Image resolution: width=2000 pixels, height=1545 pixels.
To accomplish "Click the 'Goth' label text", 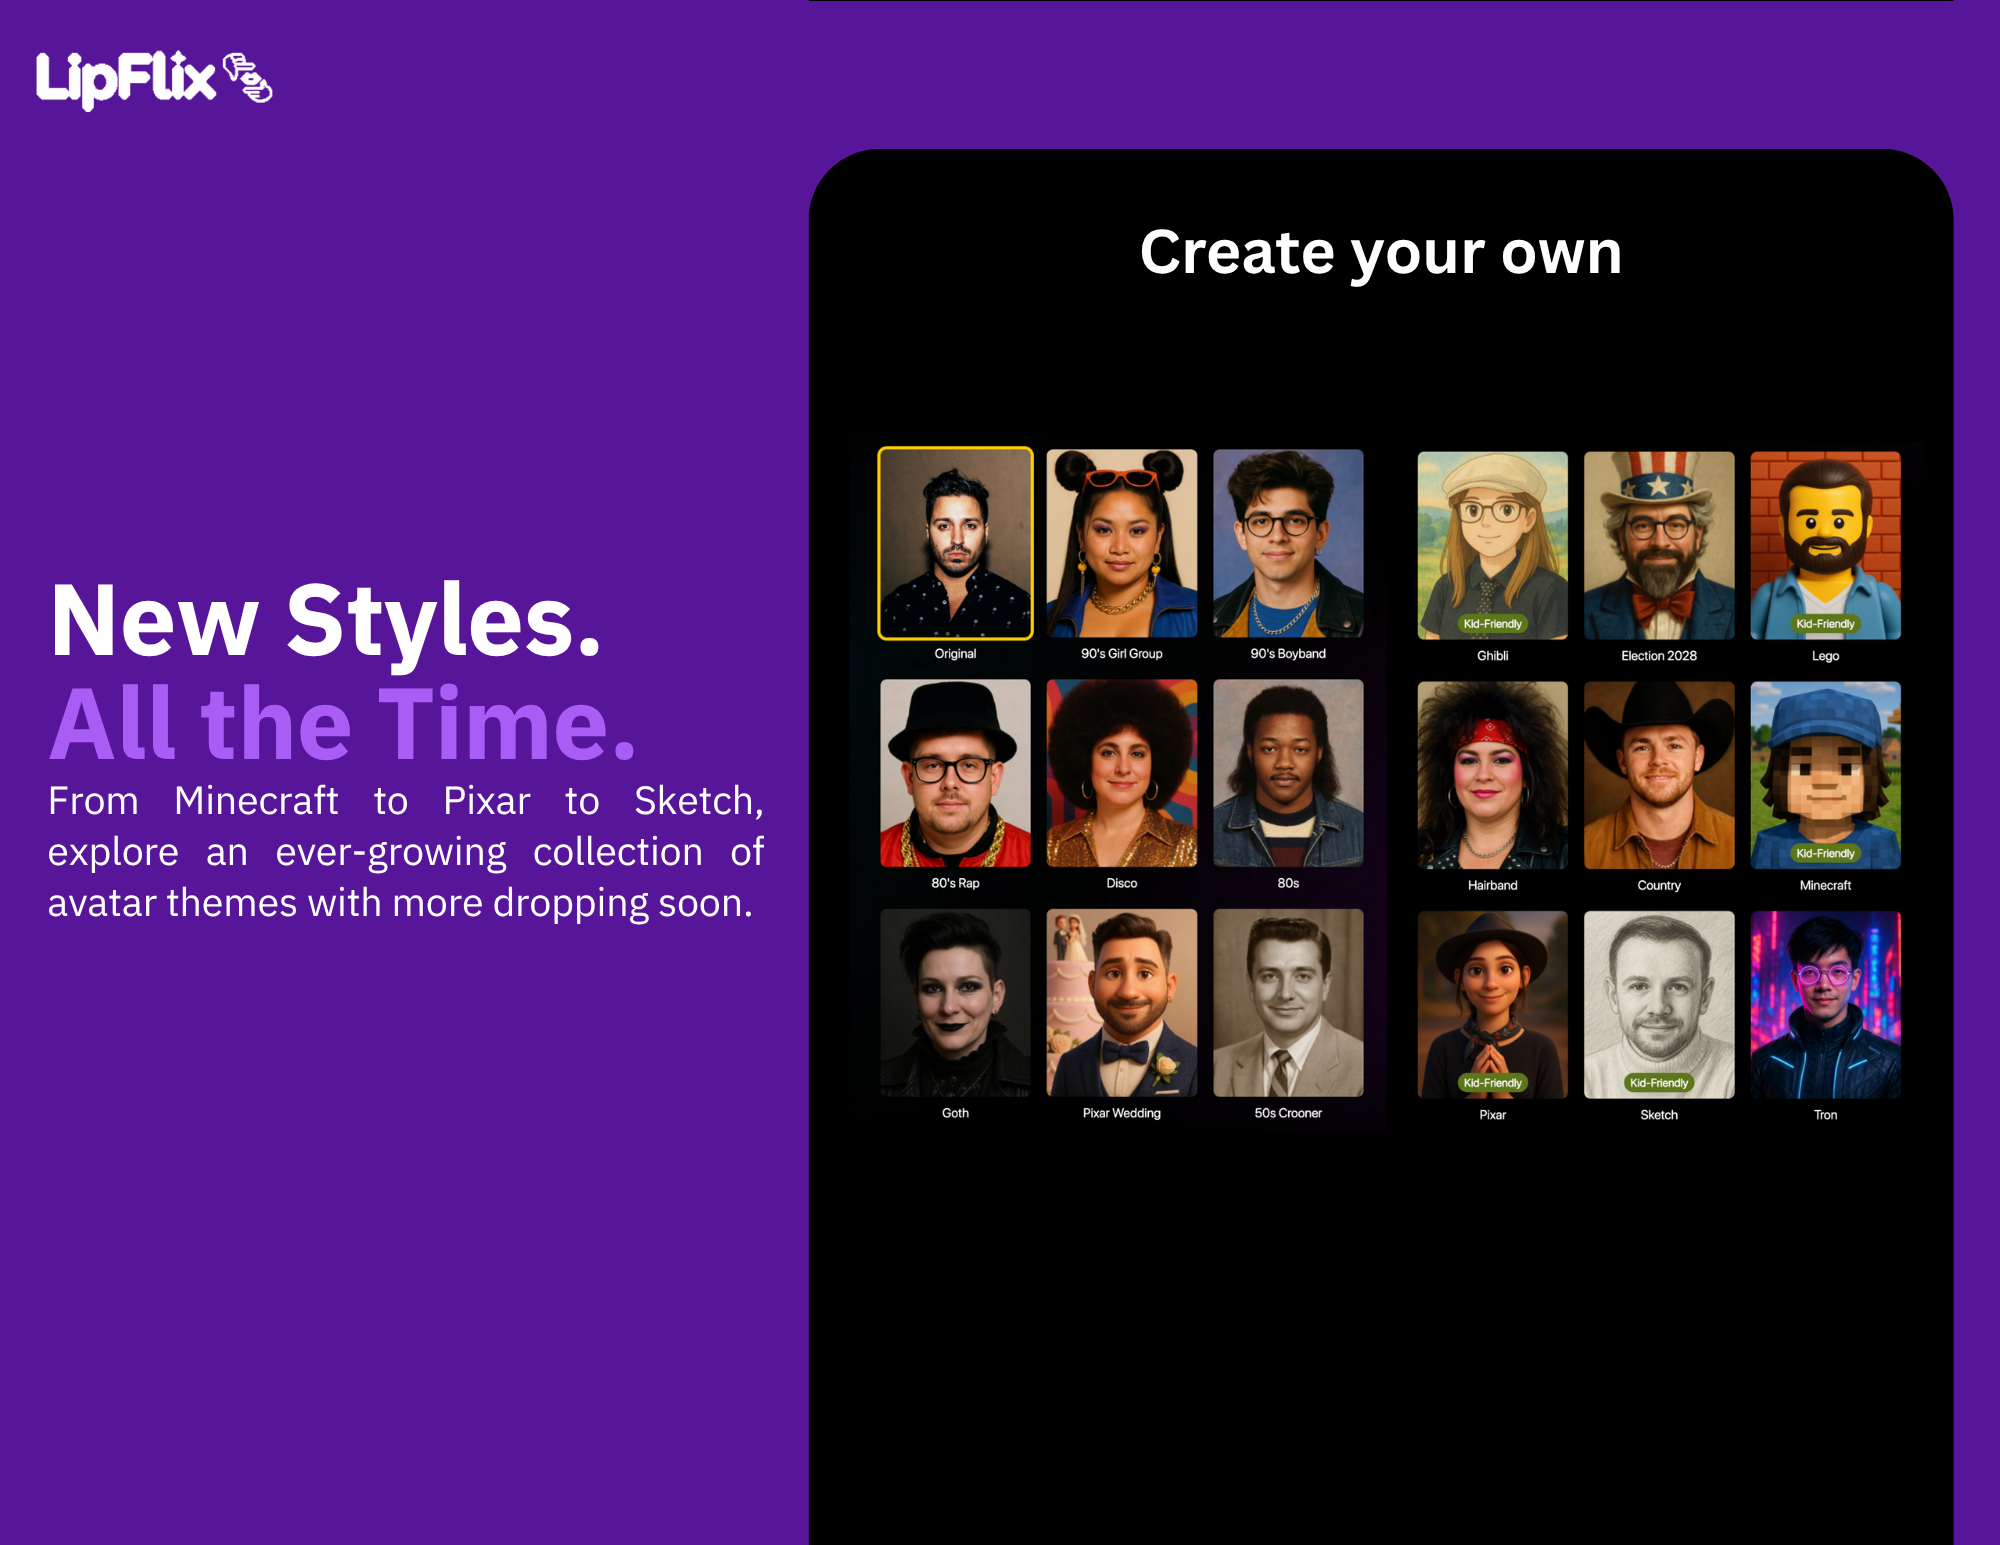I will coord(955,1113).
